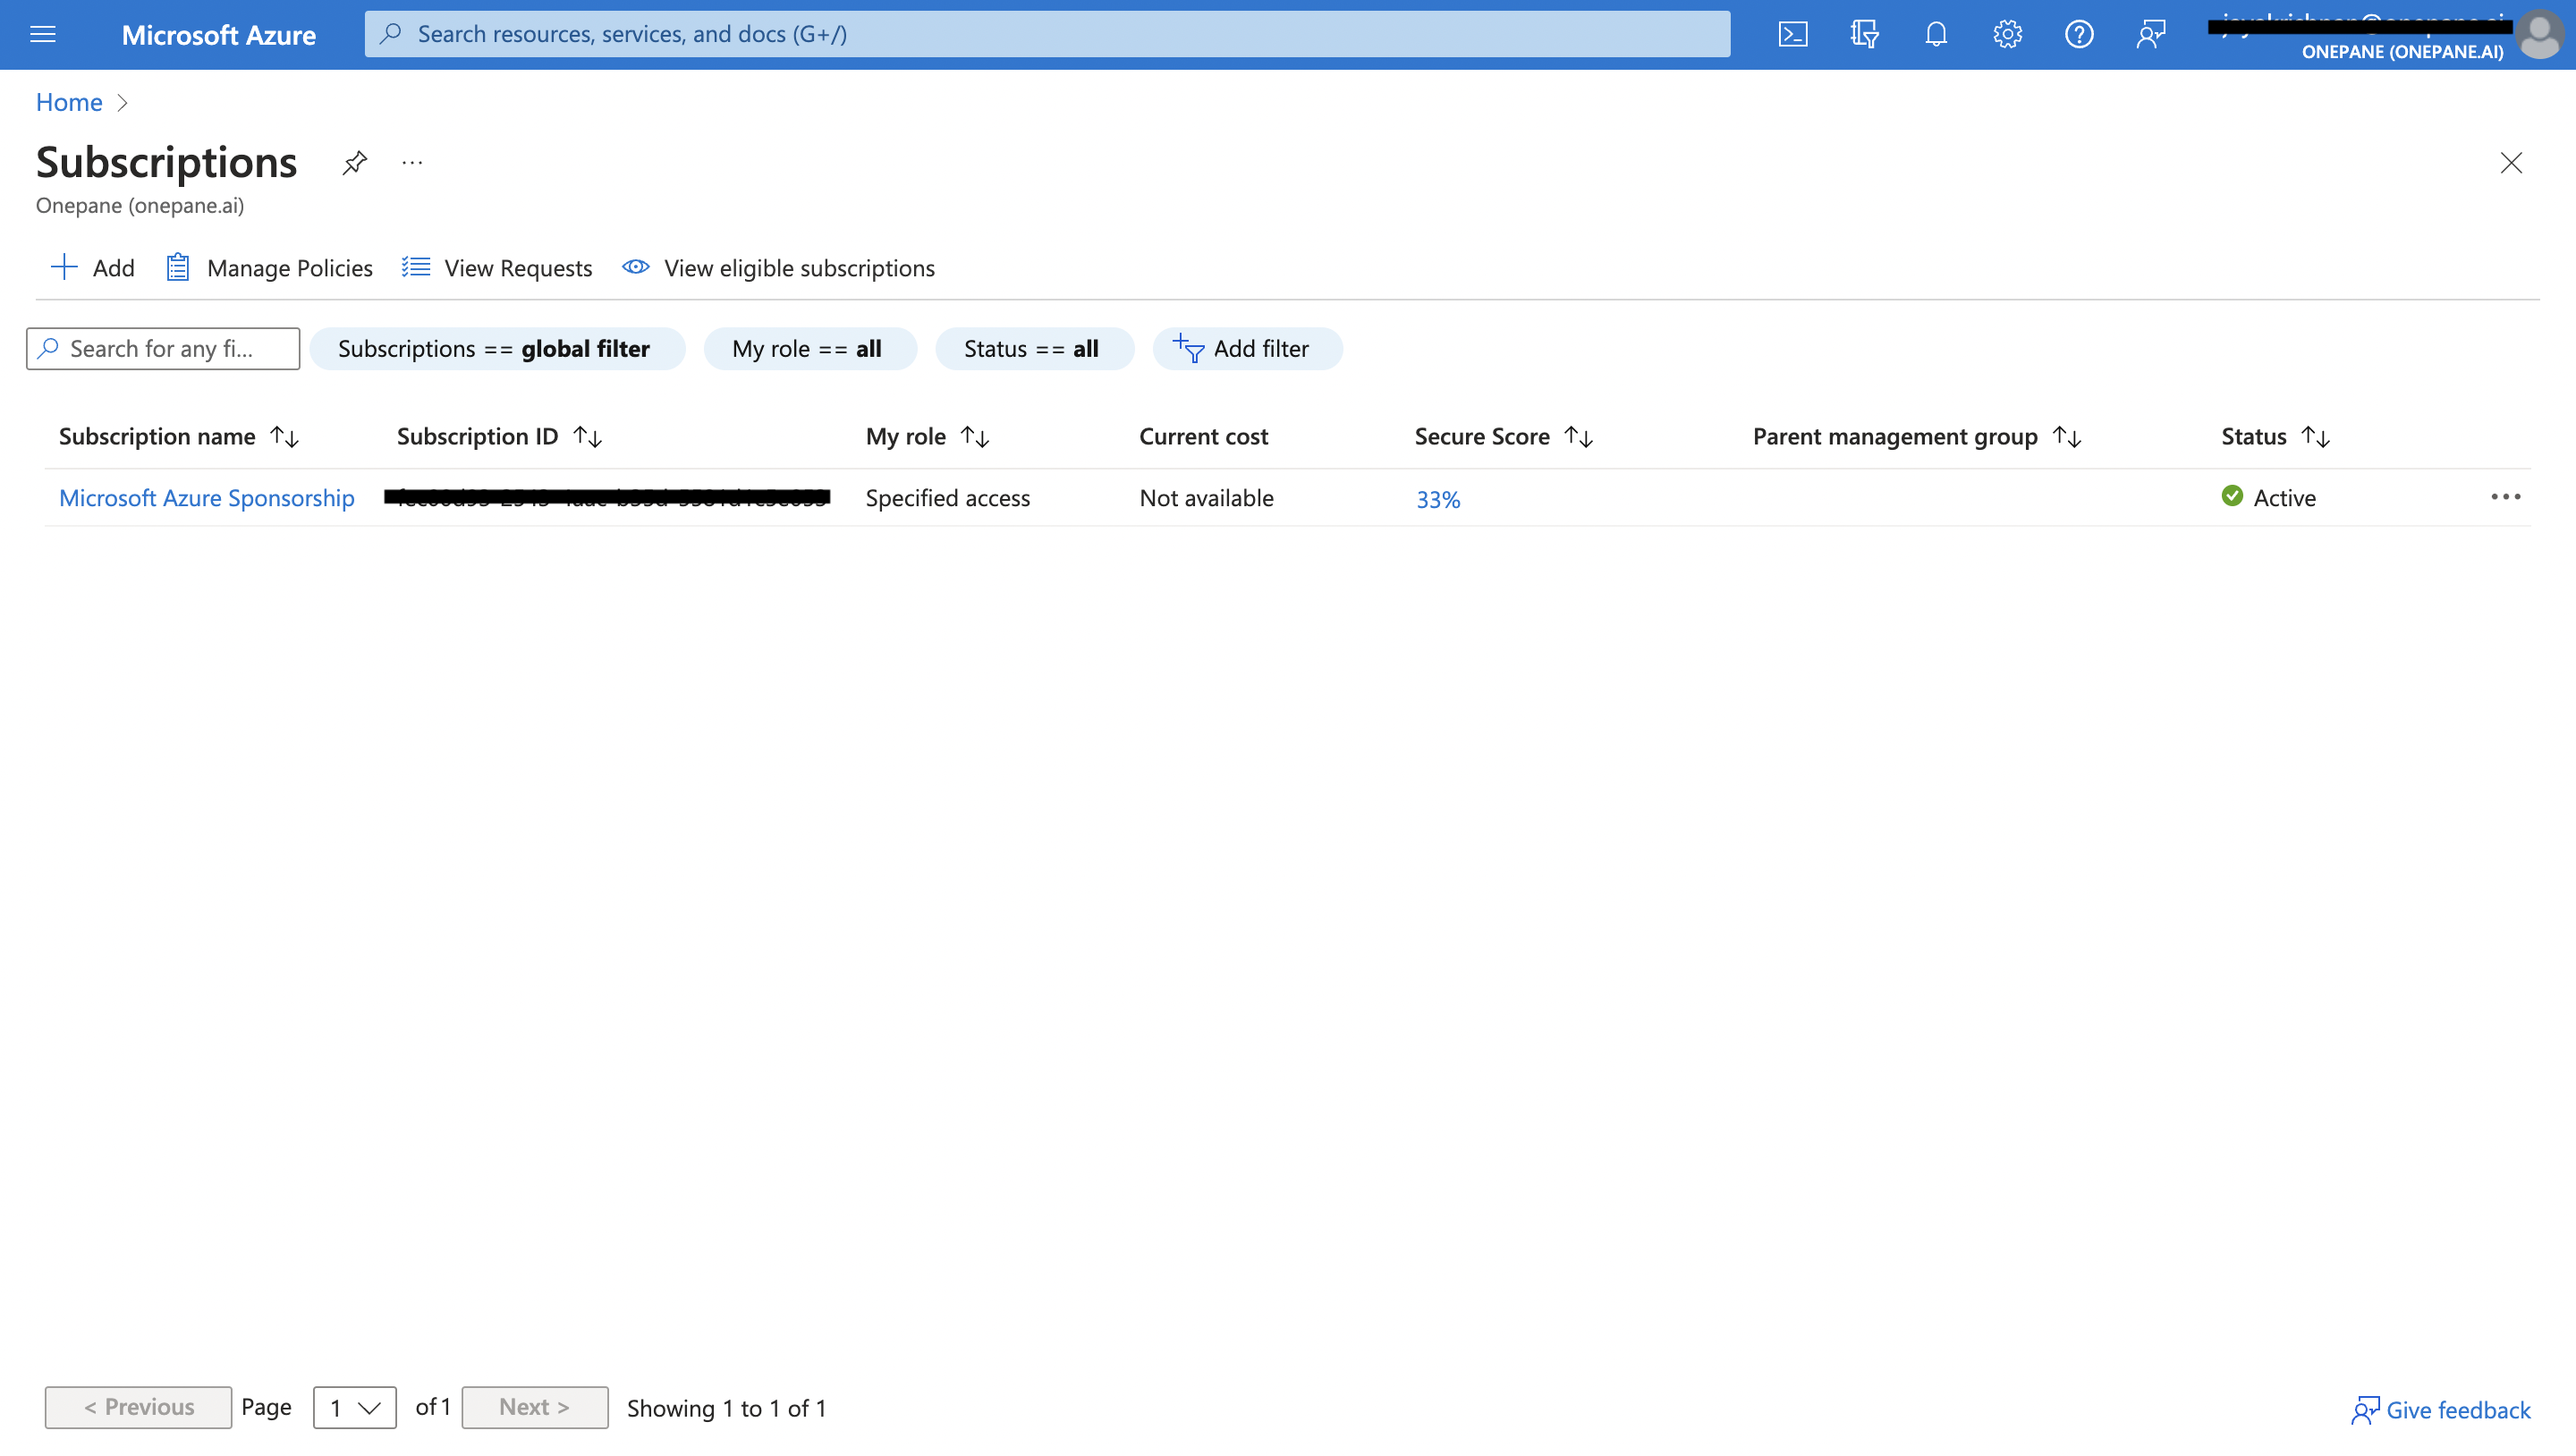Close the Subscriptions blade
2576x1456 pixels.
coord(2511,162)
